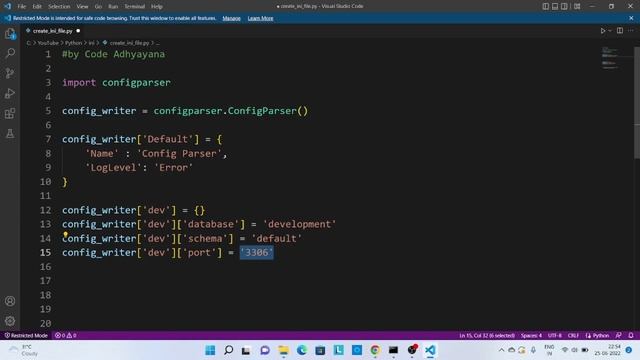Change the CRLF end-of-line selector
This screenshot has width=640, height=360.
coord(573,336)
